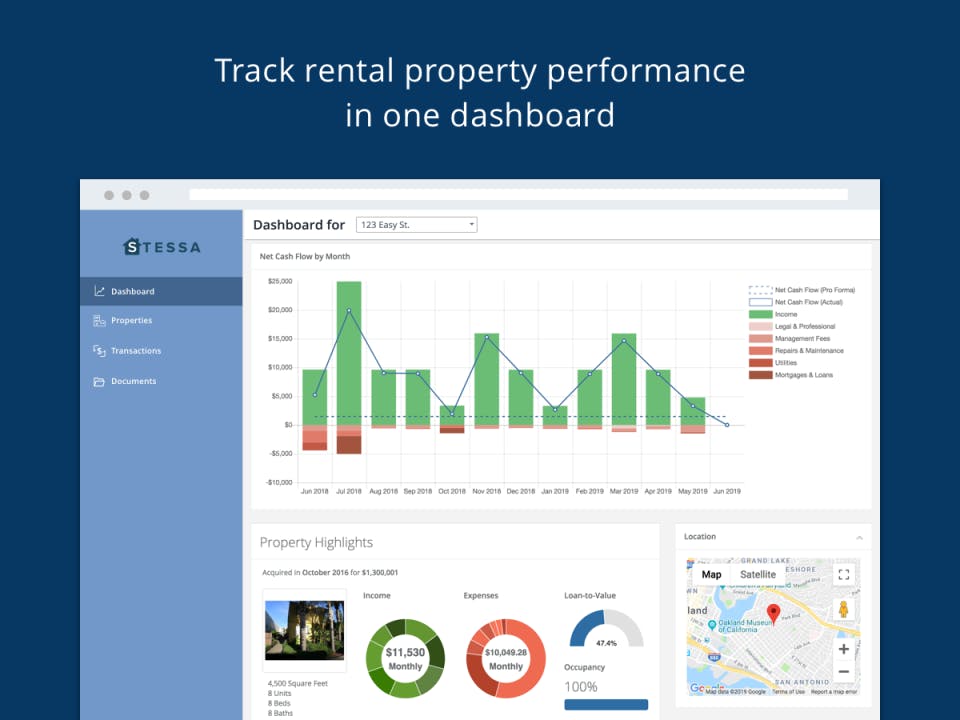The width and height of the screenshot is (960, 720).
Task: Click the Transactions dollar icon
Action: (99, 350)
